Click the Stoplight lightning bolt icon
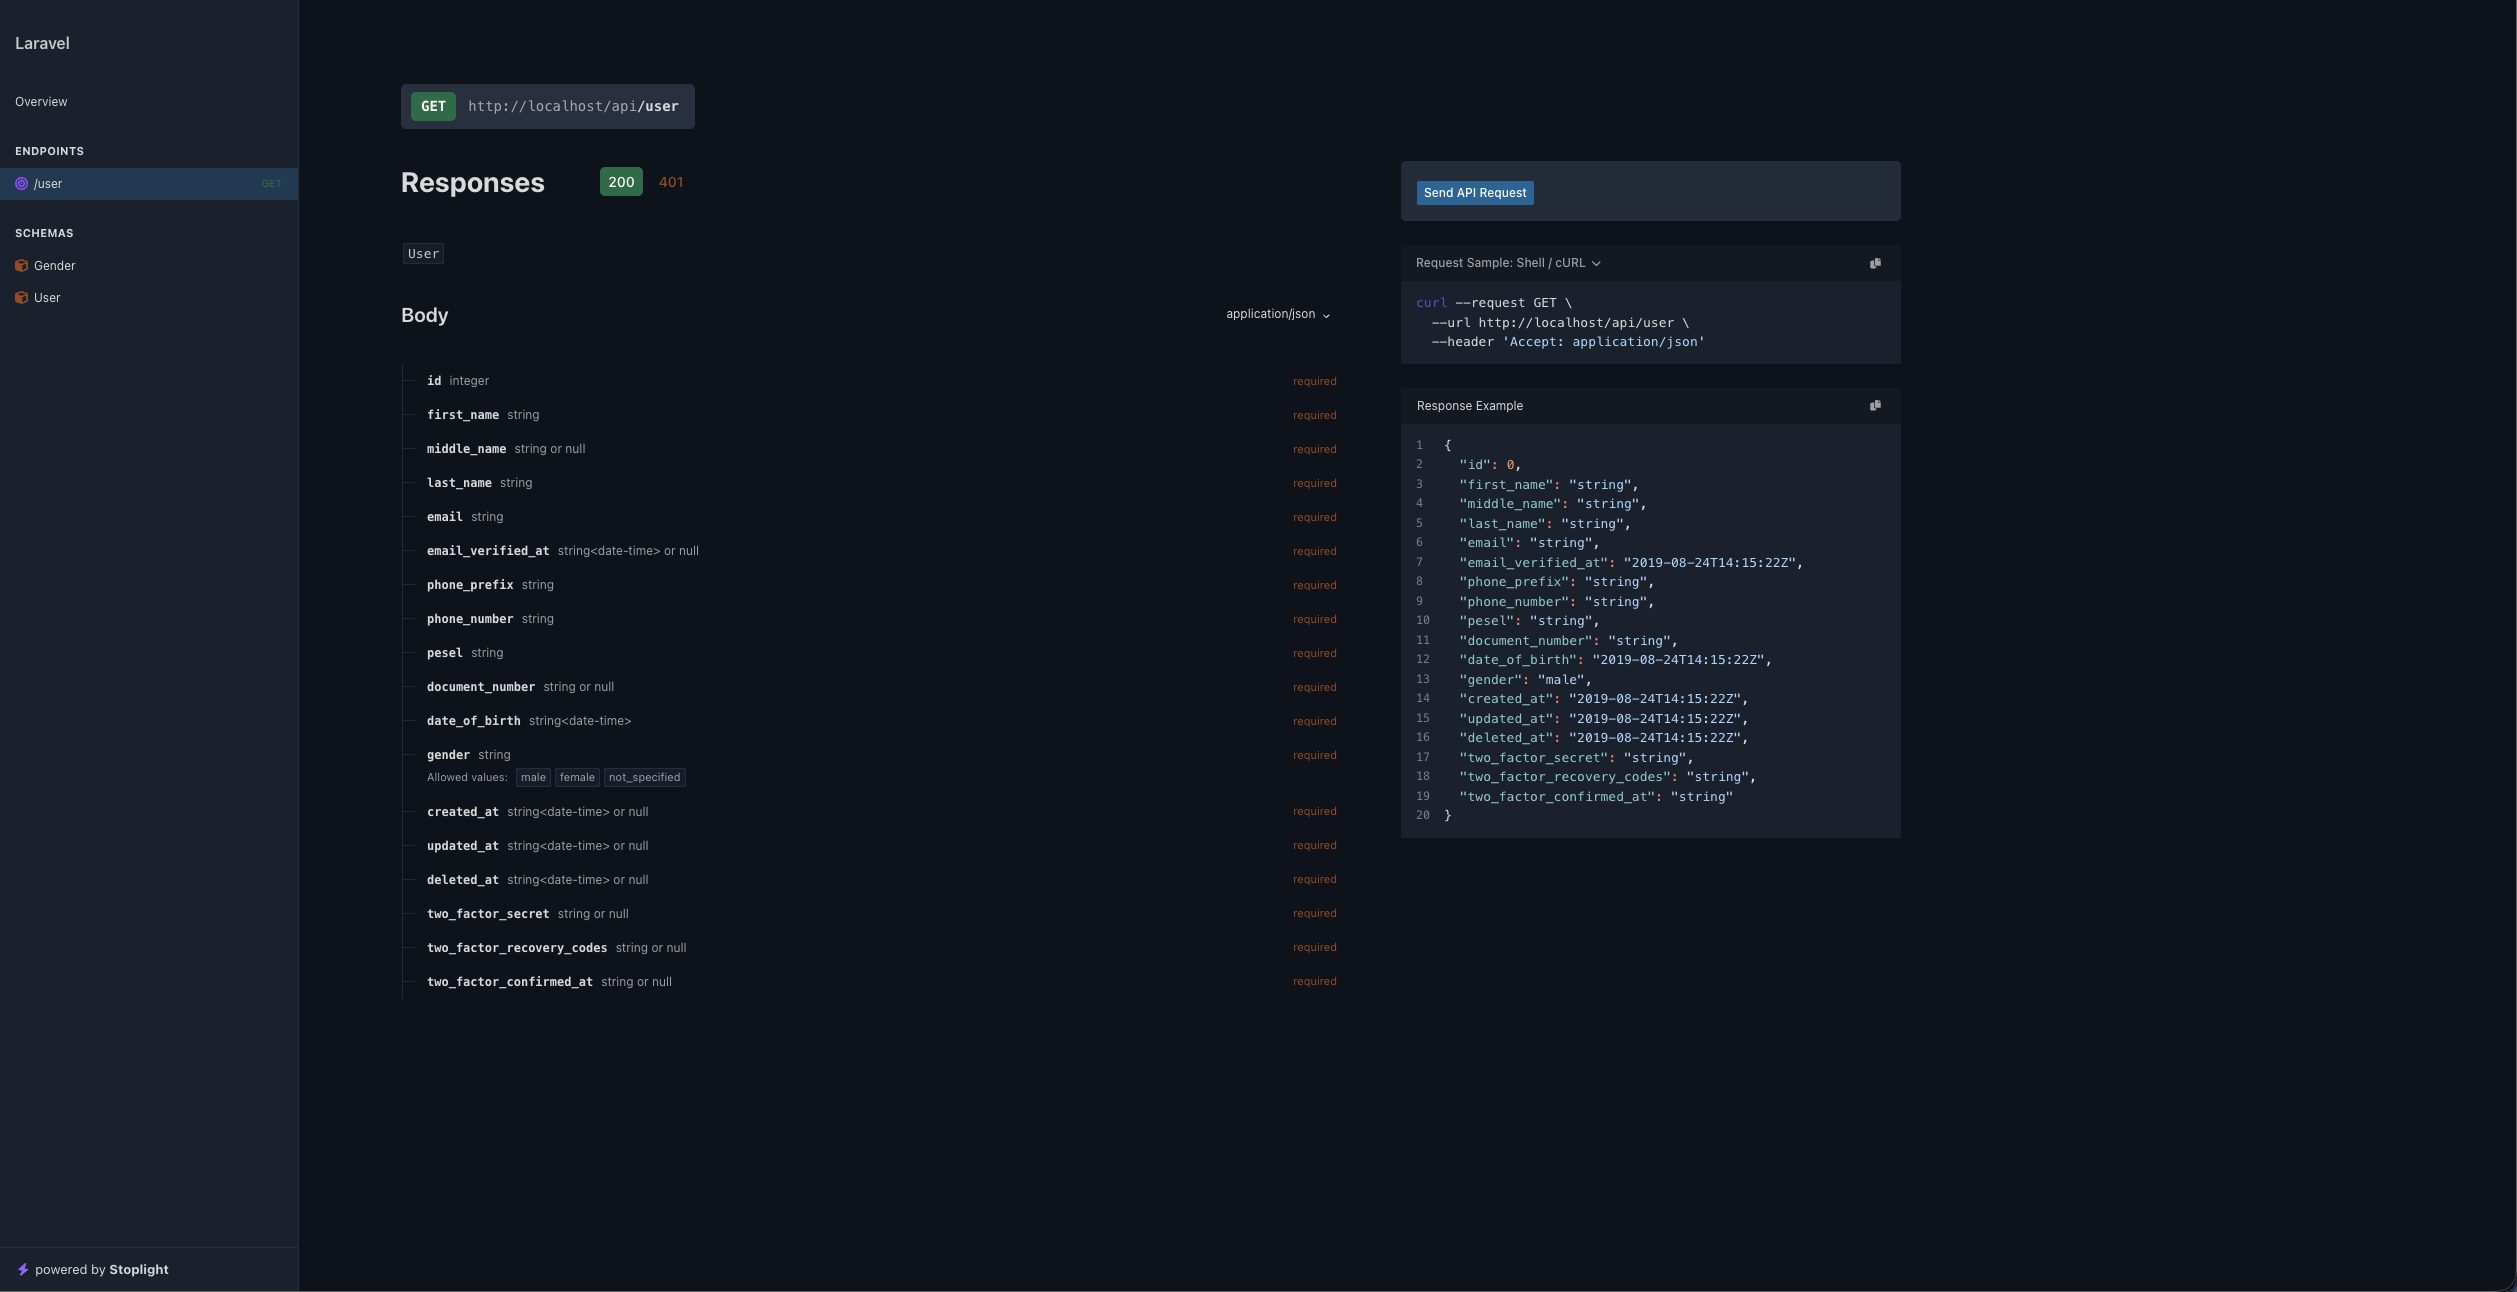 (23, 1270)
